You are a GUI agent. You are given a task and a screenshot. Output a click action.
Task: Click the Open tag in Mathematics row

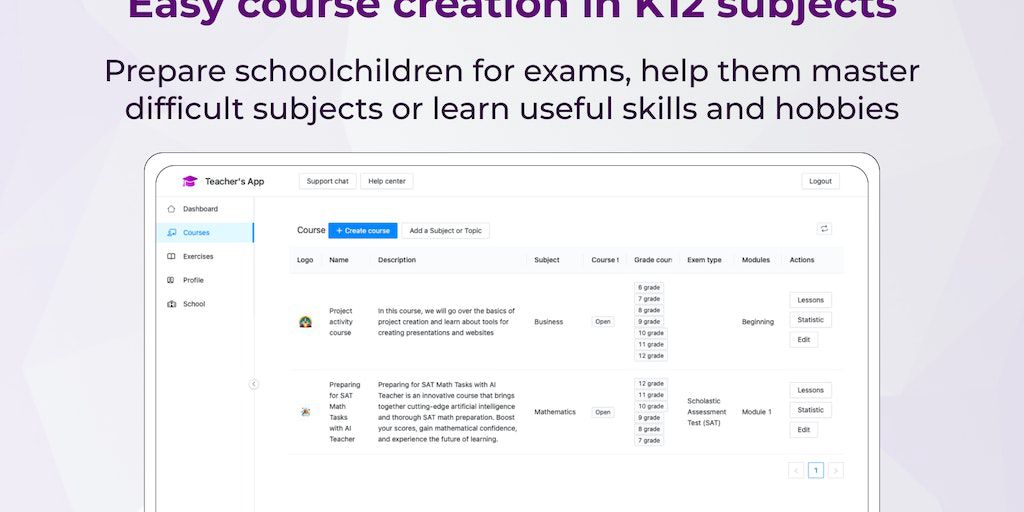pyautogui.click(x=603, y=412)
